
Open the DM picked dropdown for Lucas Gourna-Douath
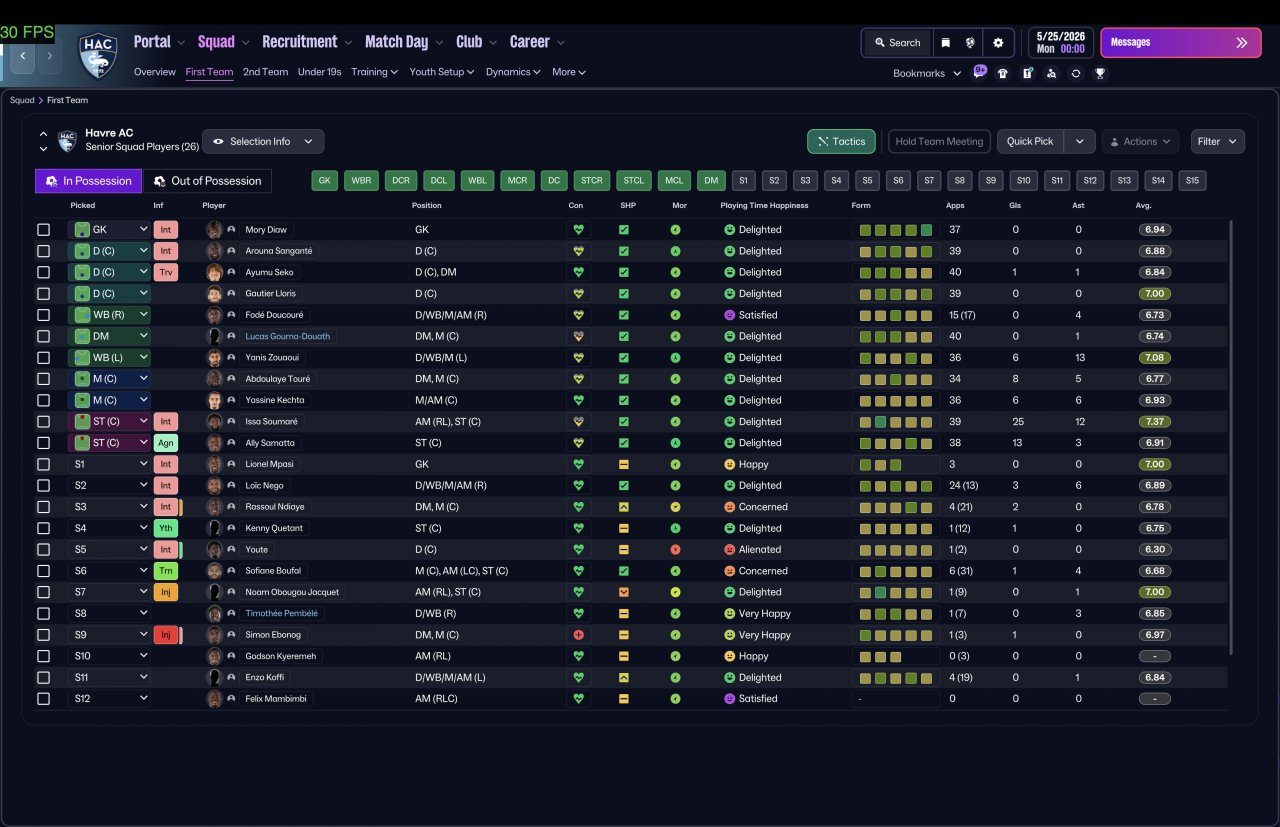109,336
